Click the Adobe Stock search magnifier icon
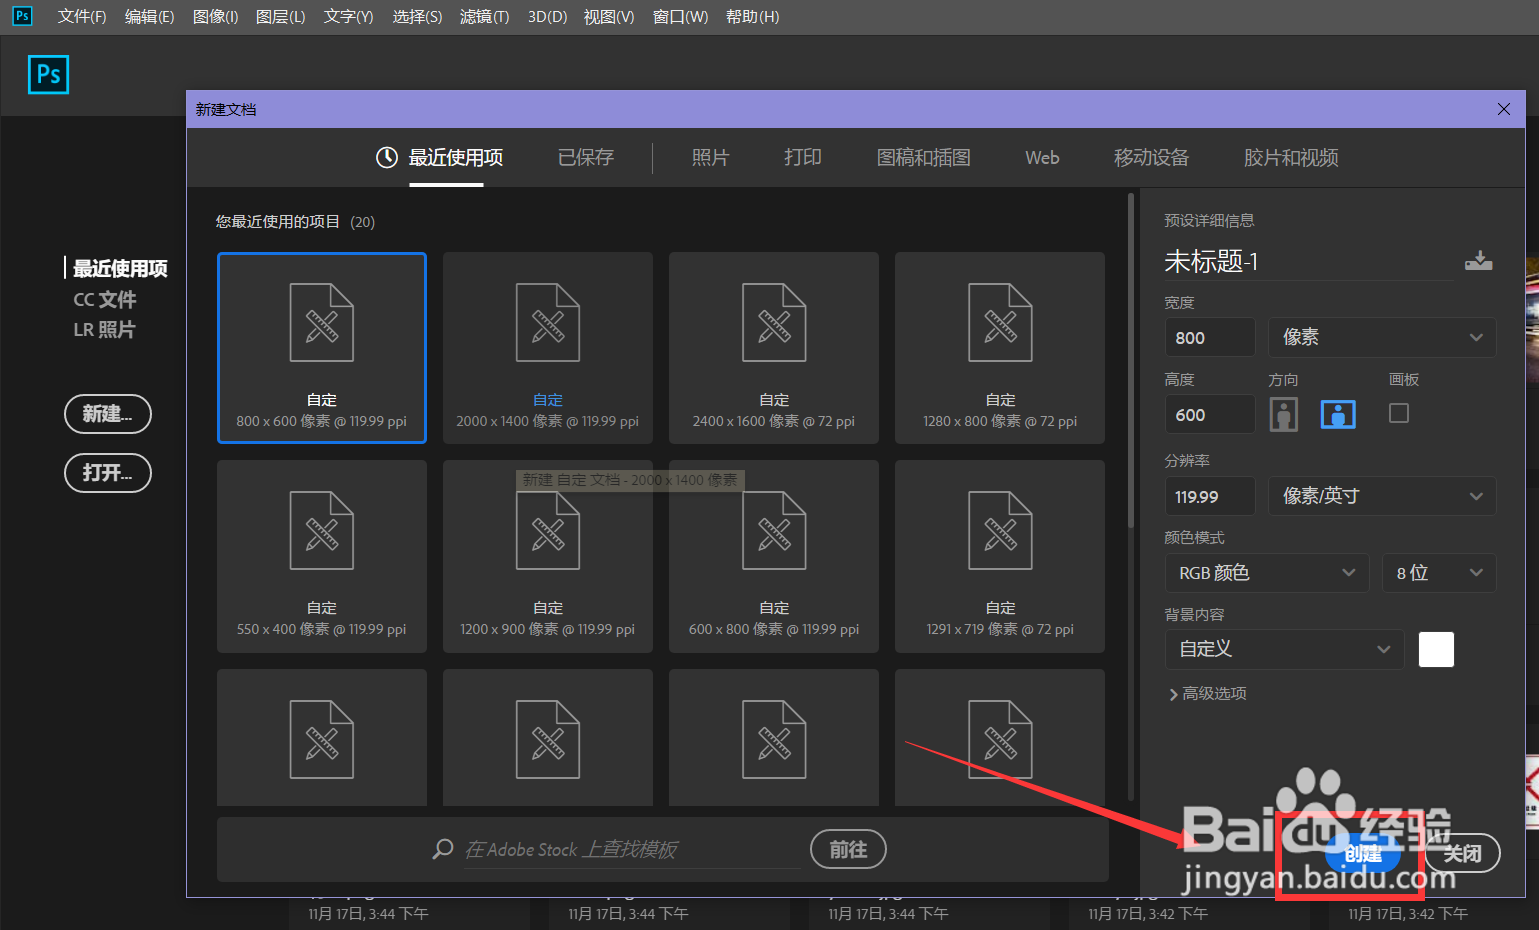The image size is (1539, 930). (442, 849)
